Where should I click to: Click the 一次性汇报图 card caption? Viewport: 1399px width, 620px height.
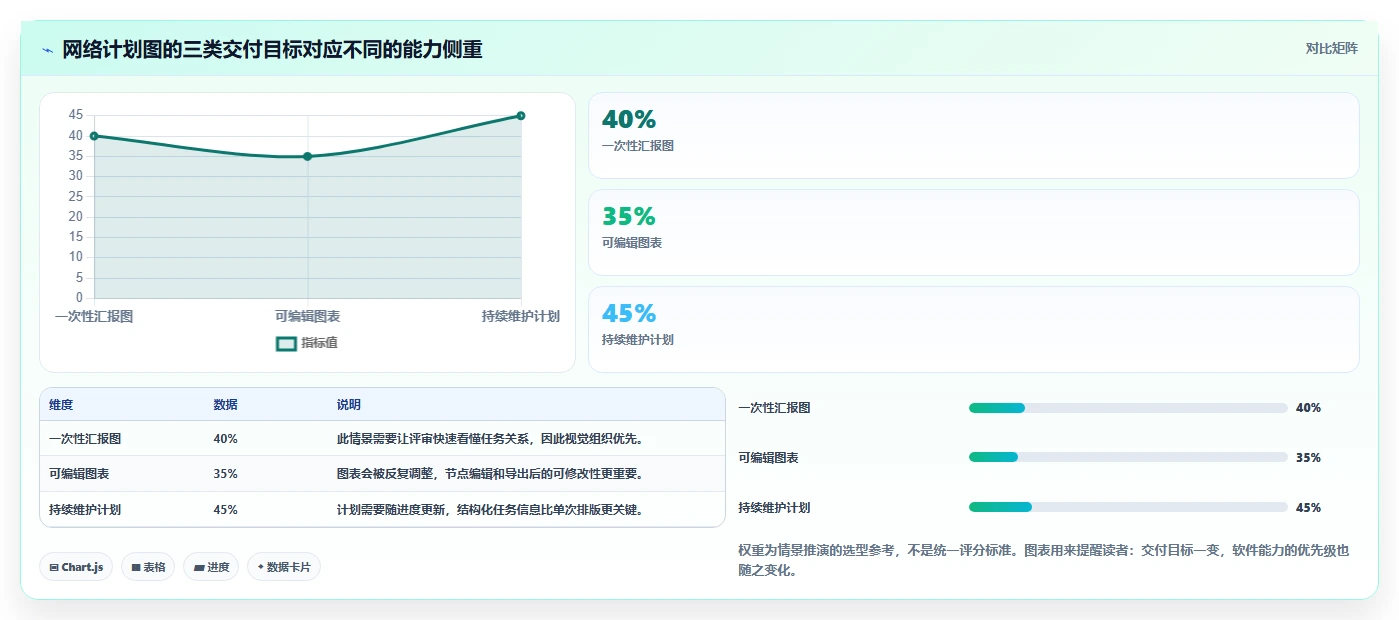638,146
